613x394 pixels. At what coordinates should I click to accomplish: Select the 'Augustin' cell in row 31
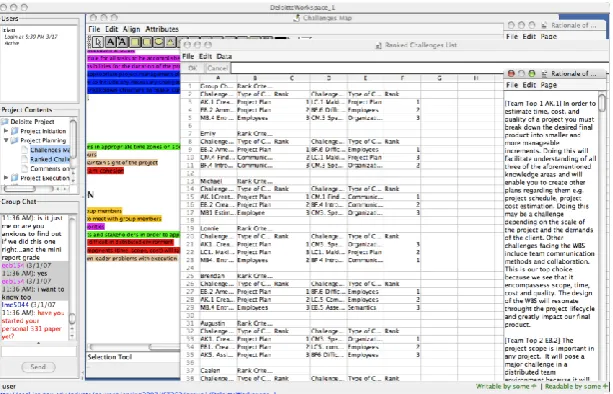coord(218,323)
